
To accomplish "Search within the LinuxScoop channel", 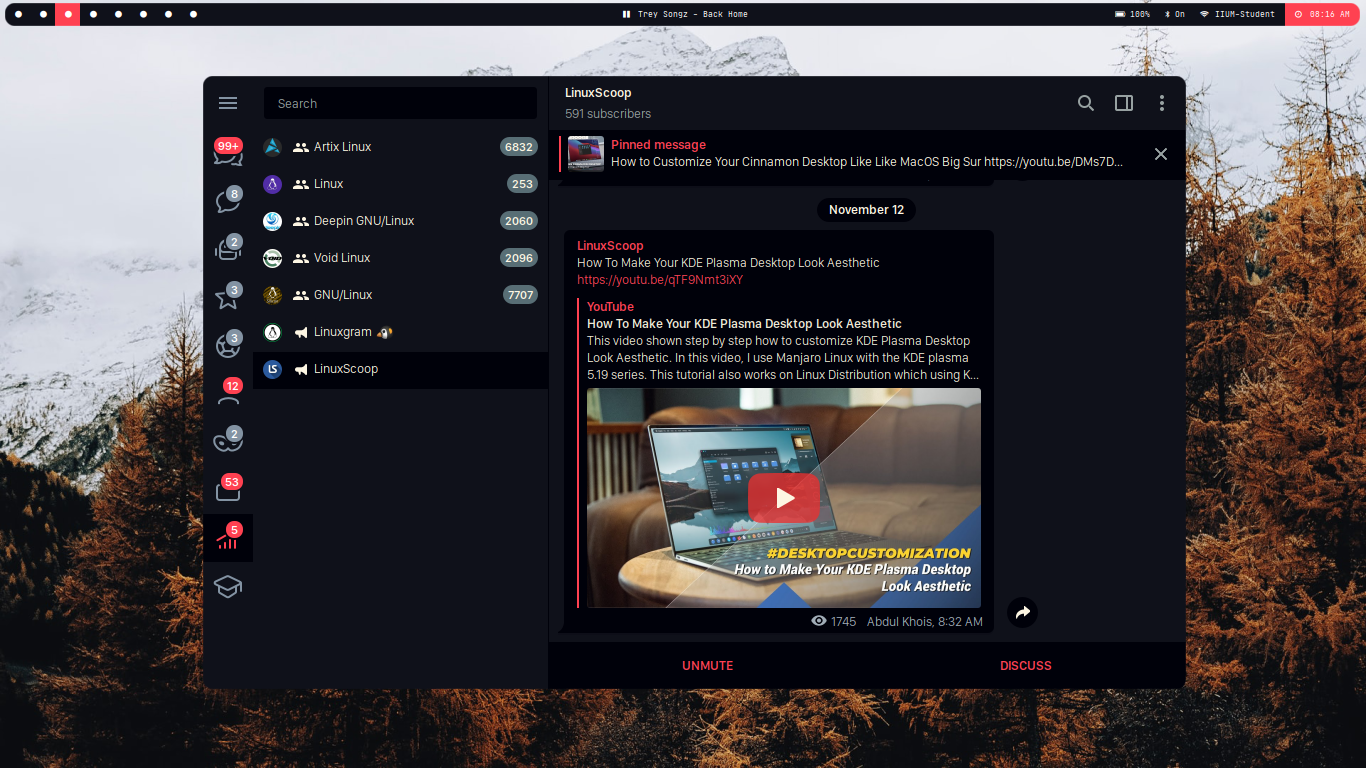I will [x=1085, y=103].
